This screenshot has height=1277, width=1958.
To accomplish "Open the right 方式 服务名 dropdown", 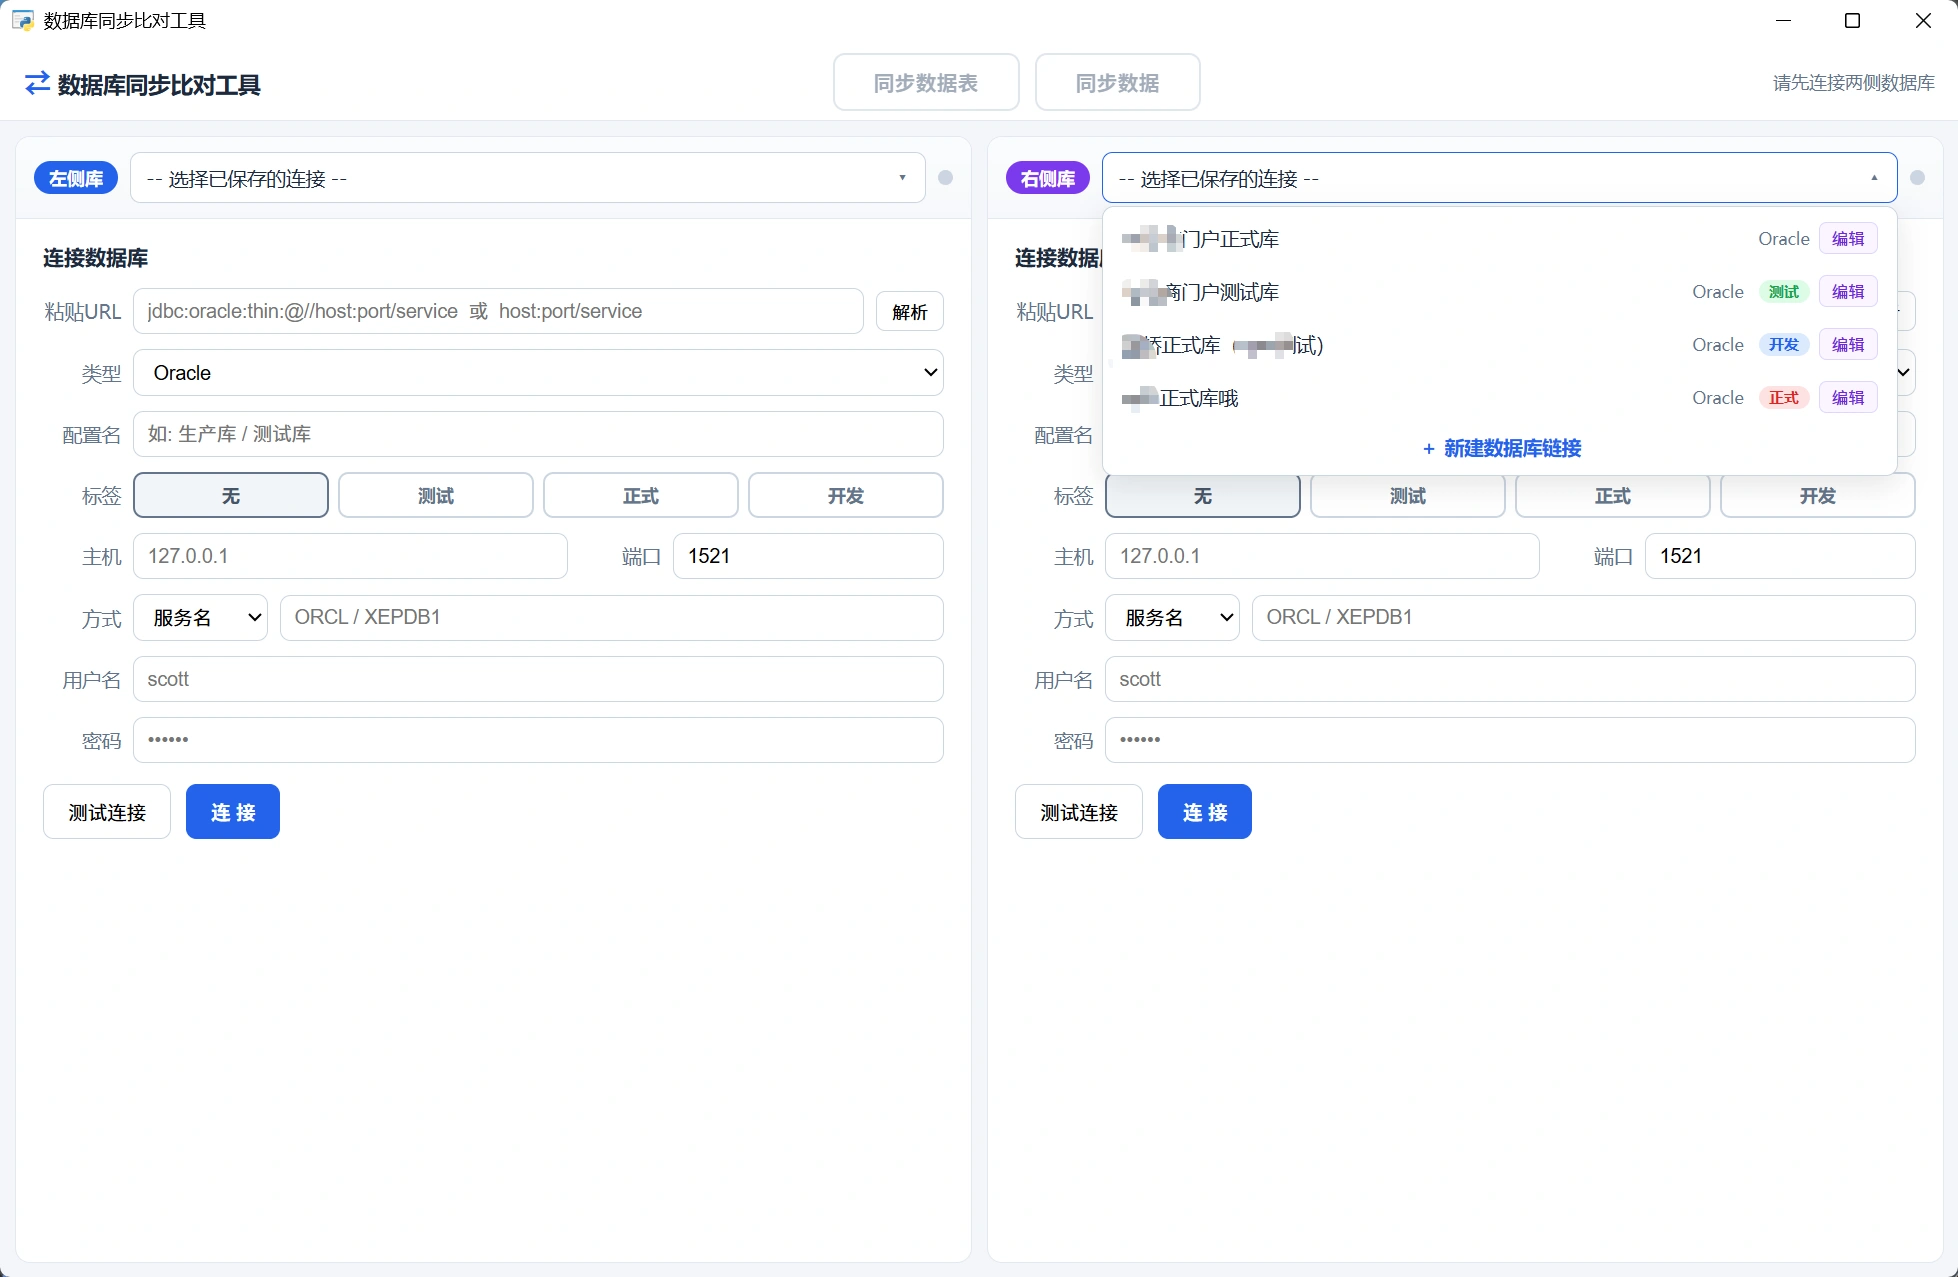I will [x=1173, y=618].
